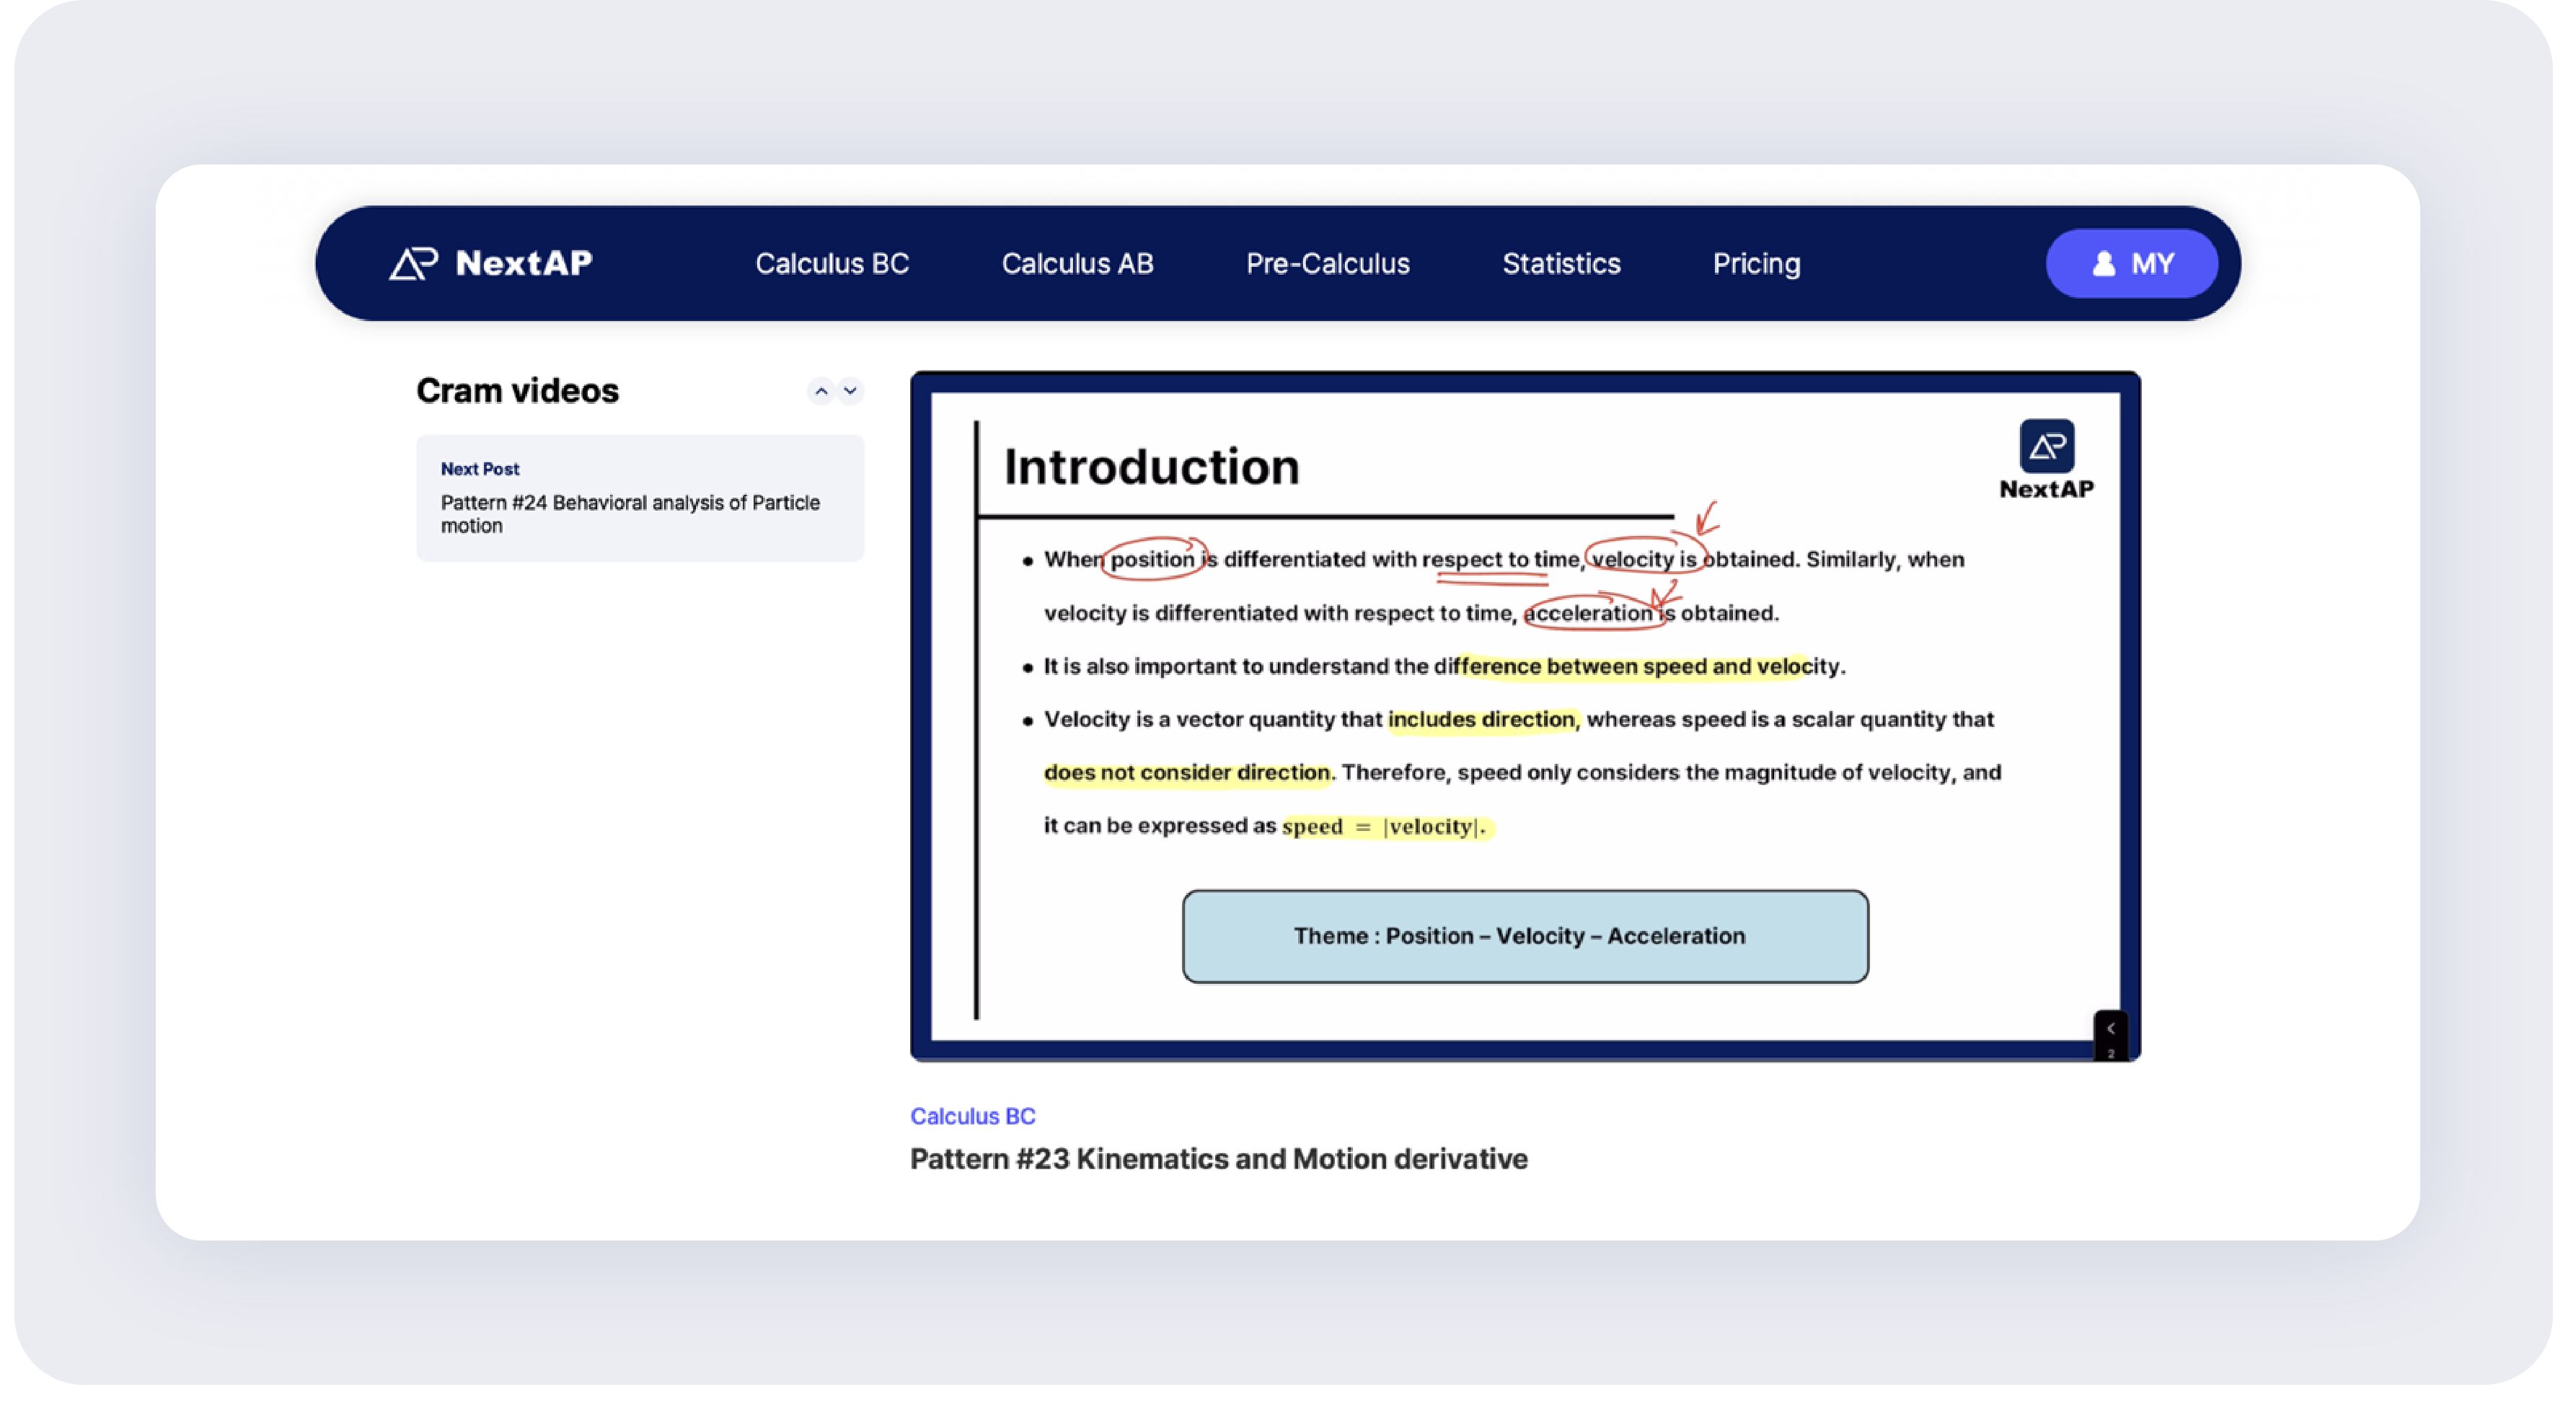Click the NextAP triangle logo icon in navbar
This screenshot has height=1405, width=2576.
(413, 263)
